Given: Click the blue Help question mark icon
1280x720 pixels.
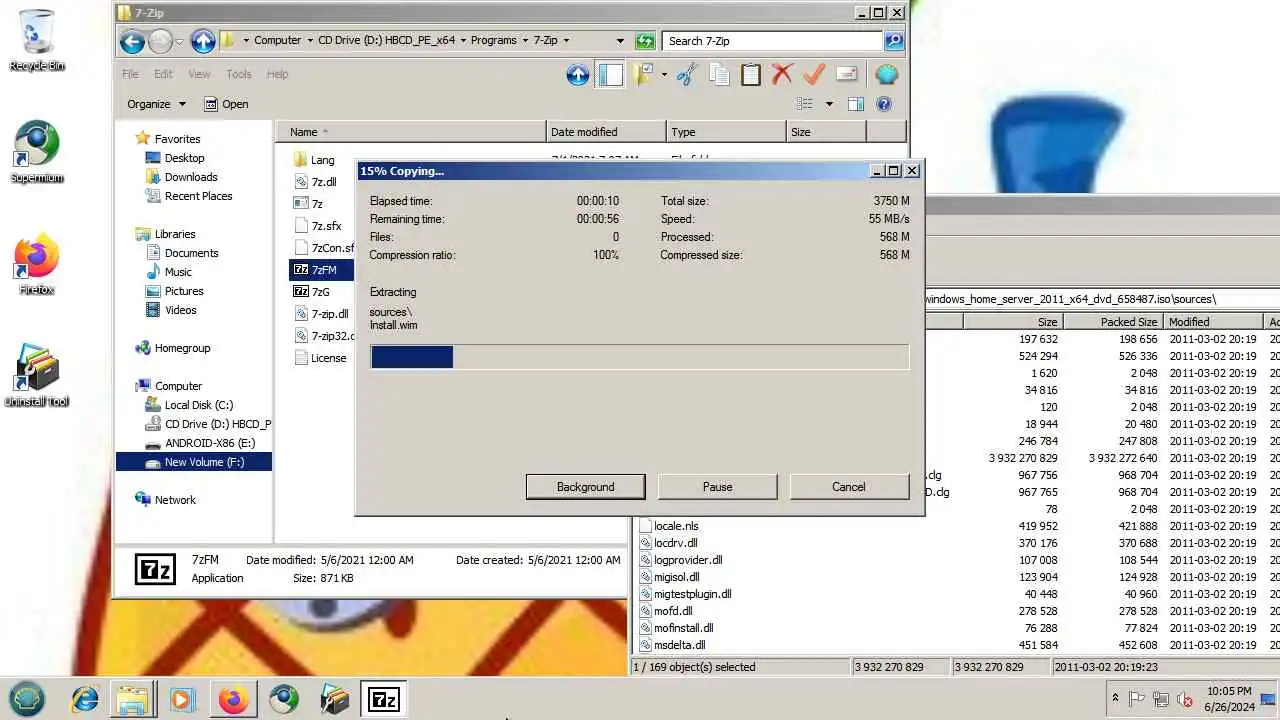Looking at the screenshot, I should pos(884,104).
